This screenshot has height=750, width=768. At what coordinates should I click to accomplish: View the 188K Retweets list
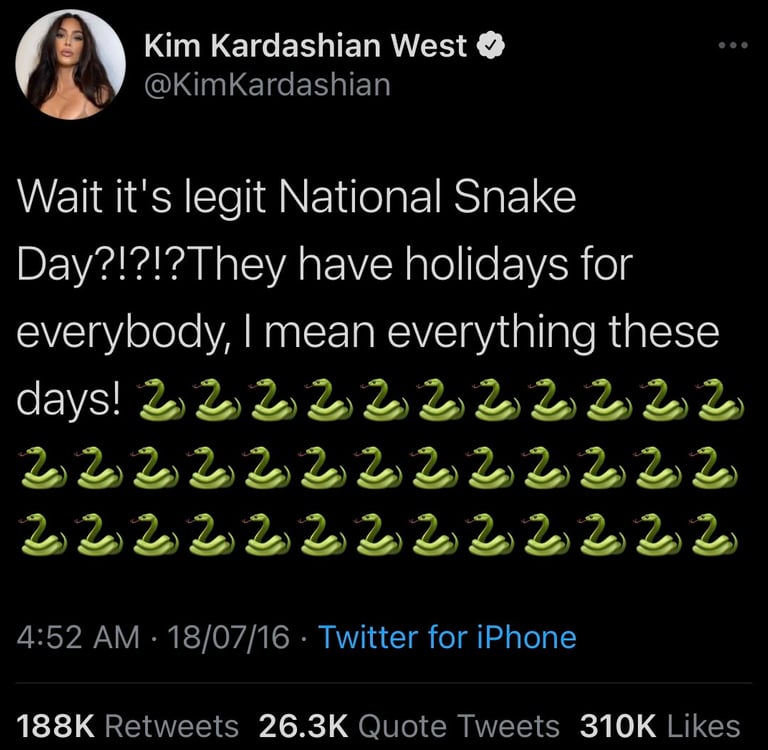(x=128, y=726)
